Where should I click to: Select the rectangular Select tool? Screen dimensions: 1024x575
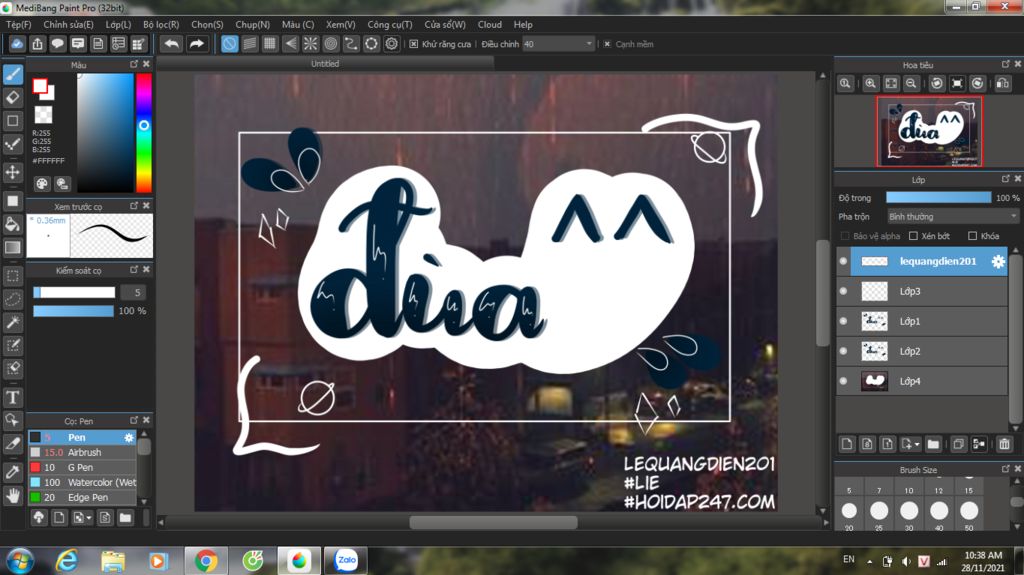[12, 276]
